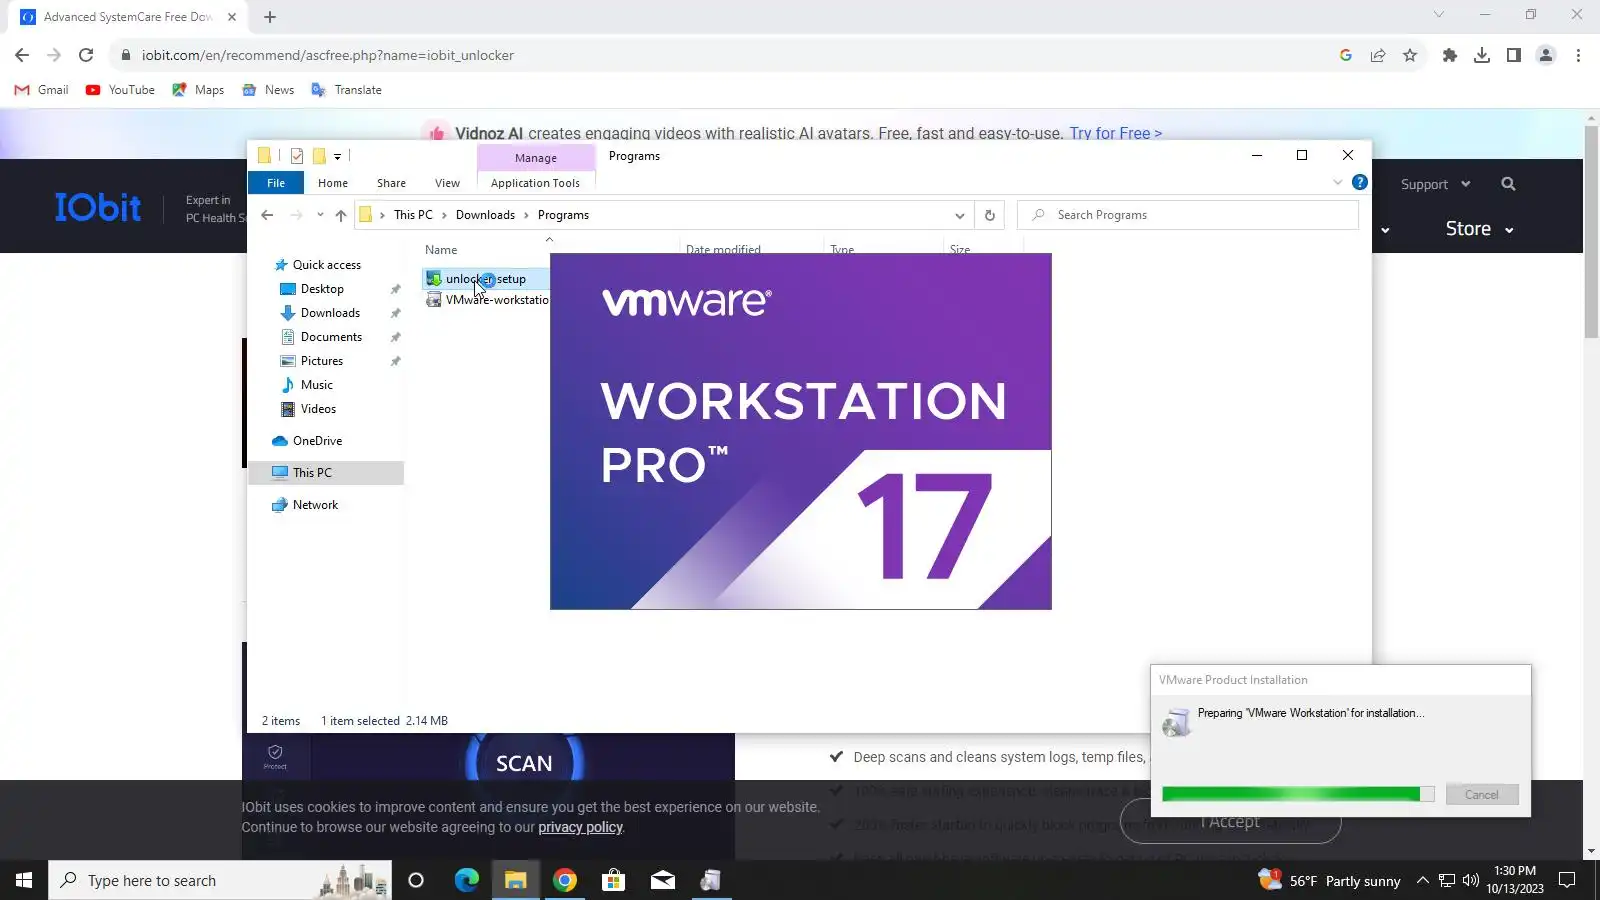Select the Manage contextual tab
The height and width of the screenshot is (900, 1600).
(536, 158)
